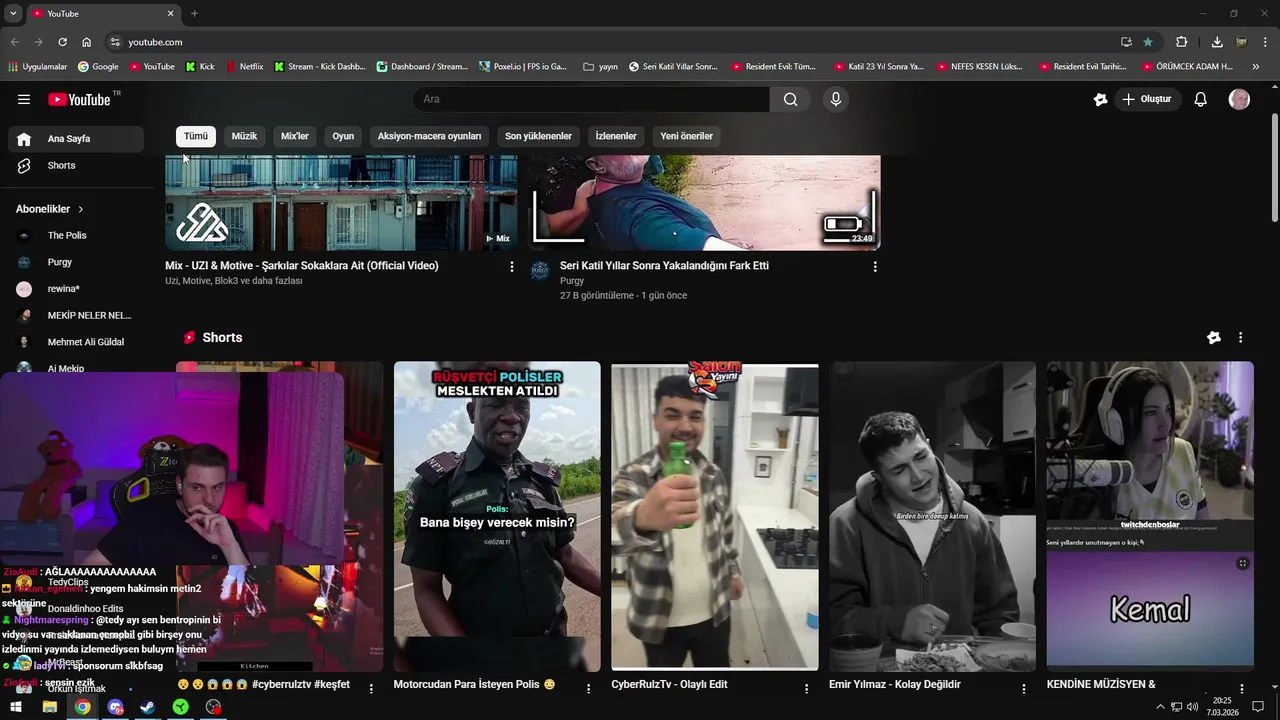The width and height of the screenshot is (1280, 720).
Task: Open the account avatar menu
Action: [x=1239, y=99]
